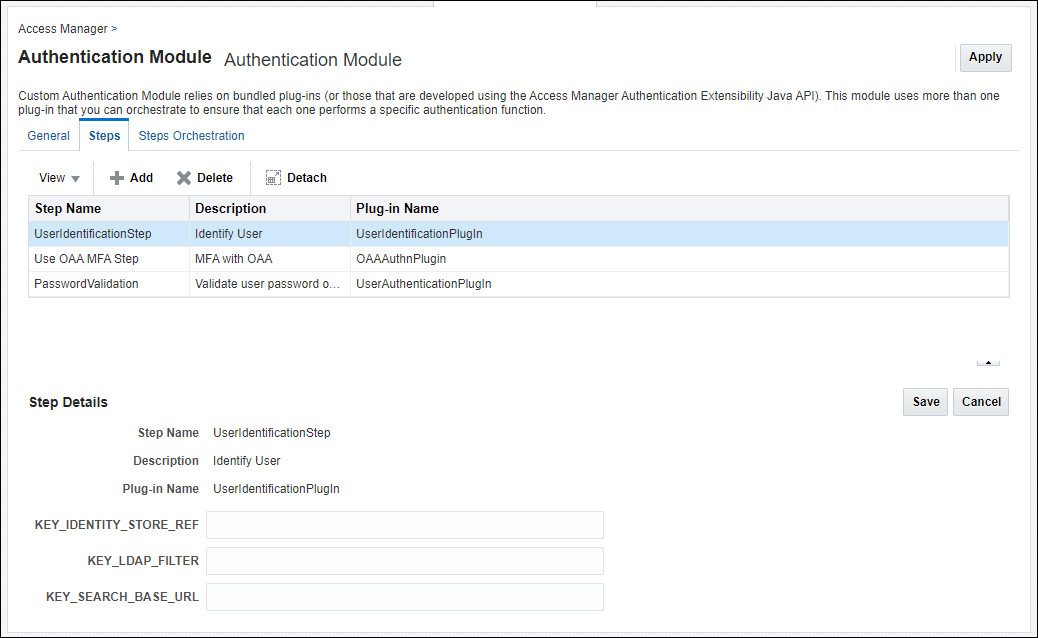
Task: Select the UserIdentificationStep row
Action: 92,233
